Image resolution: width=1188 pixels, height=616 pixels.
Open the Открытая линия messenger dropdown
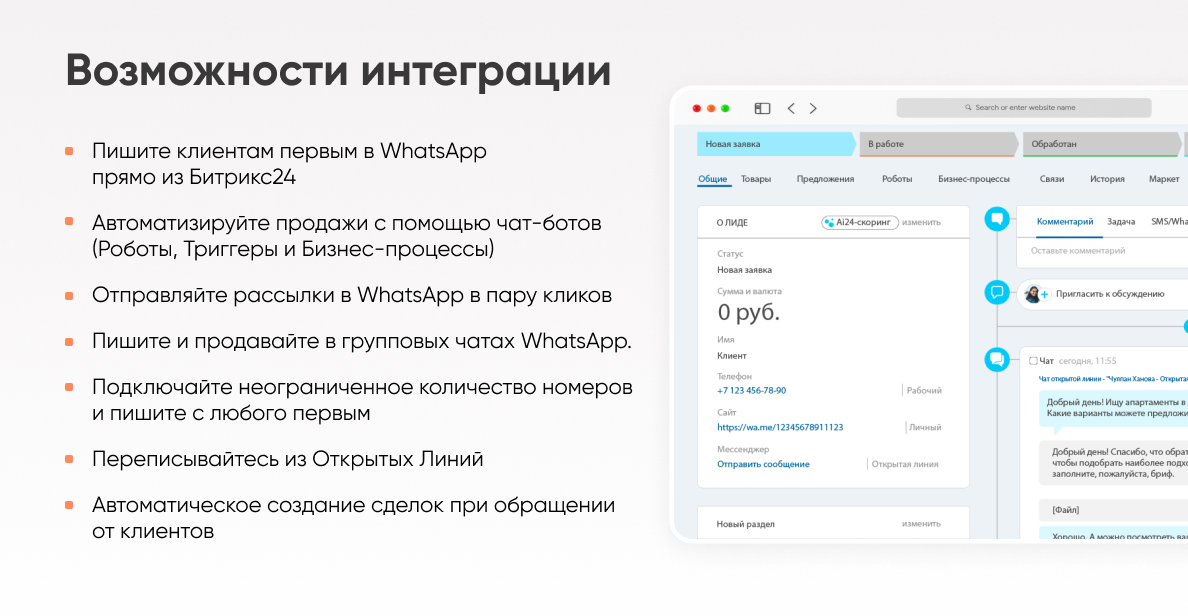905,464
